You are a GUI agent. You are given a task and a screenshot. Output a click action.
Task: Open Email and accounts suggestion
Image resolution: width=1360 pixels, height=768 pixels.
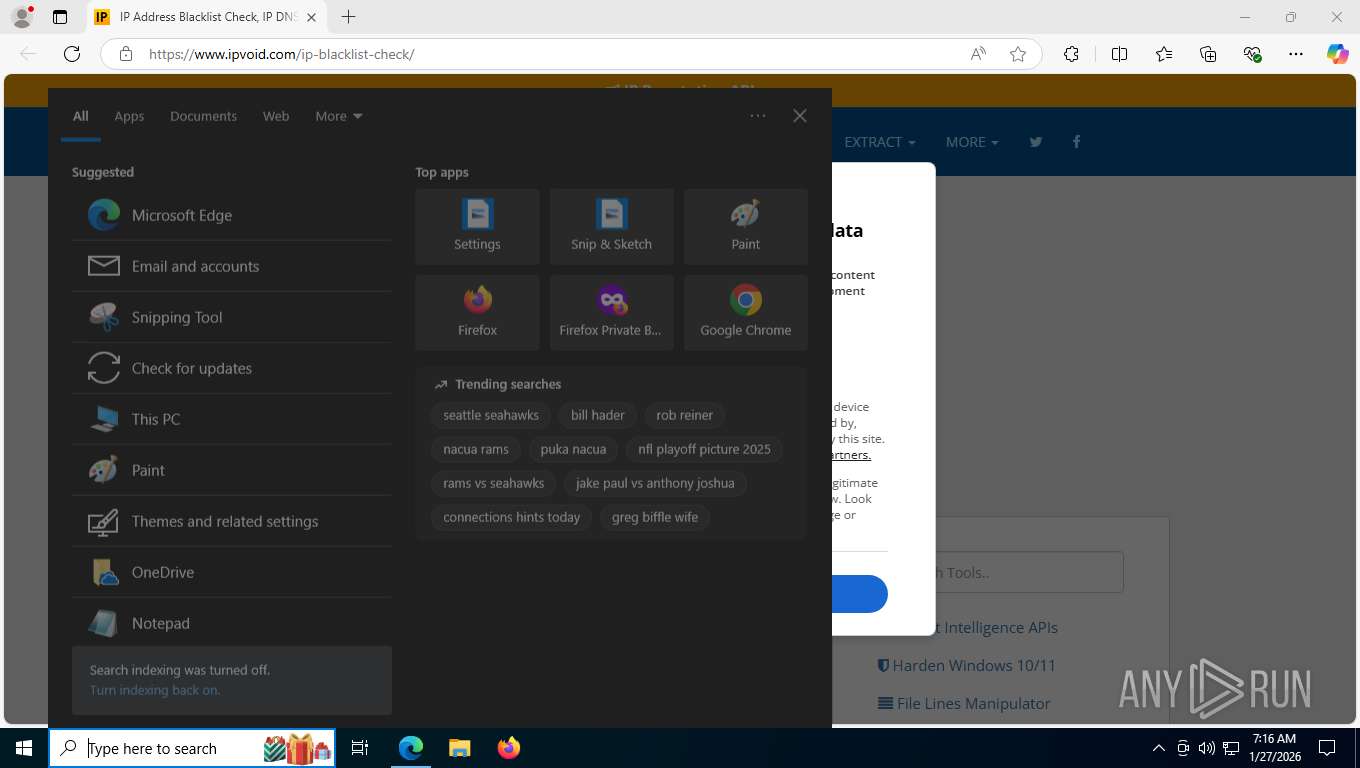(x=232, y=266)
